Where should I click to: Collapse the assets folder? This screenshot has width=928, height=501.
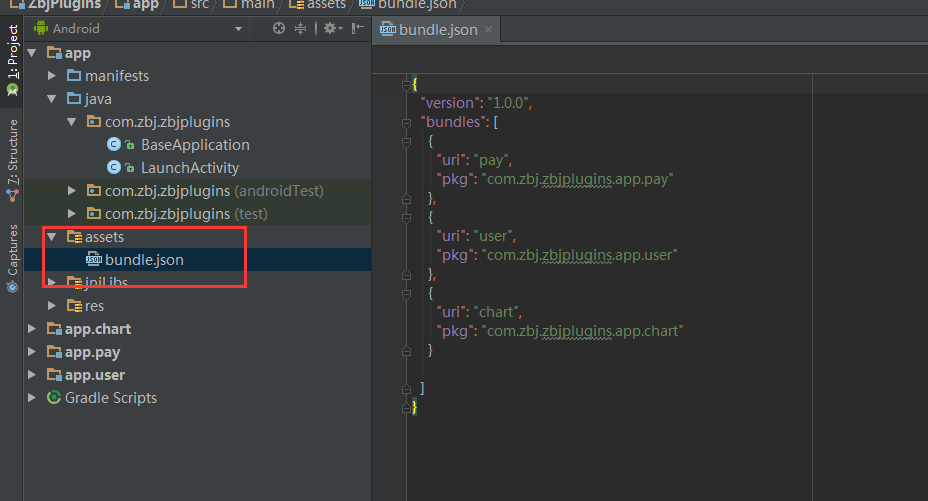(x=52, y=237)
